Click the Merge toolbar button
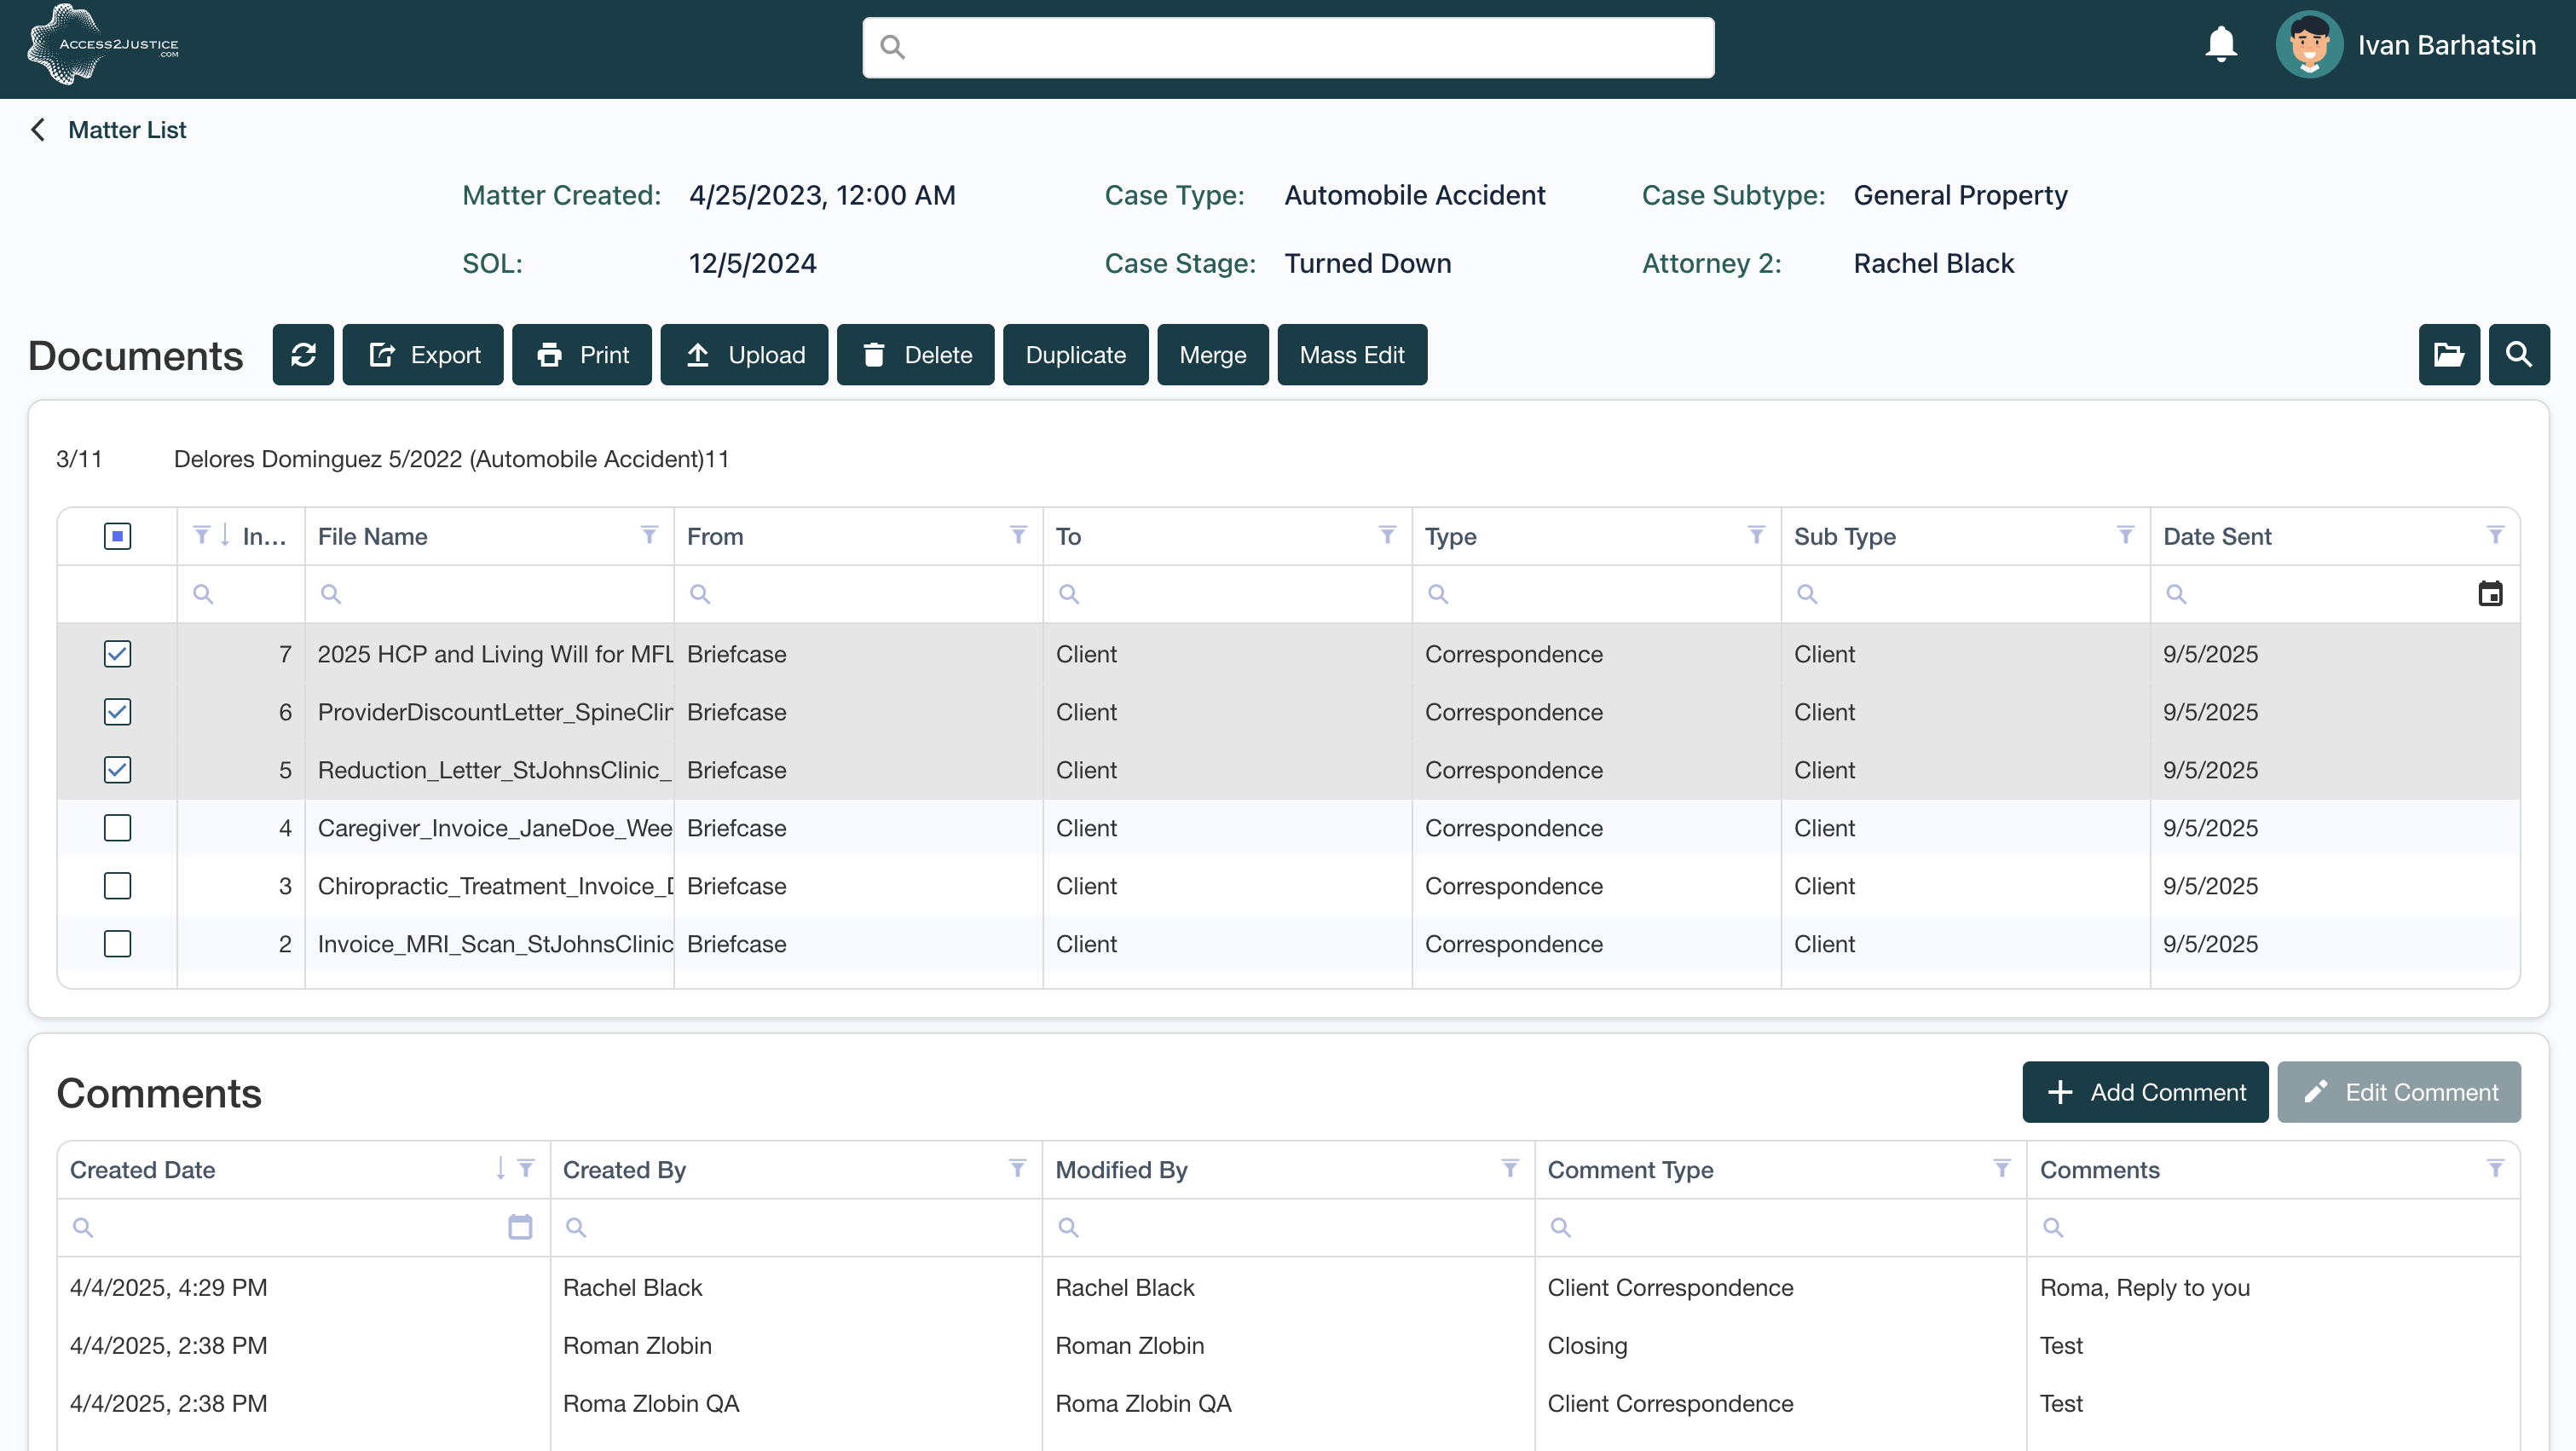Screen dimensions: 2576x1451 [1212, 355]
